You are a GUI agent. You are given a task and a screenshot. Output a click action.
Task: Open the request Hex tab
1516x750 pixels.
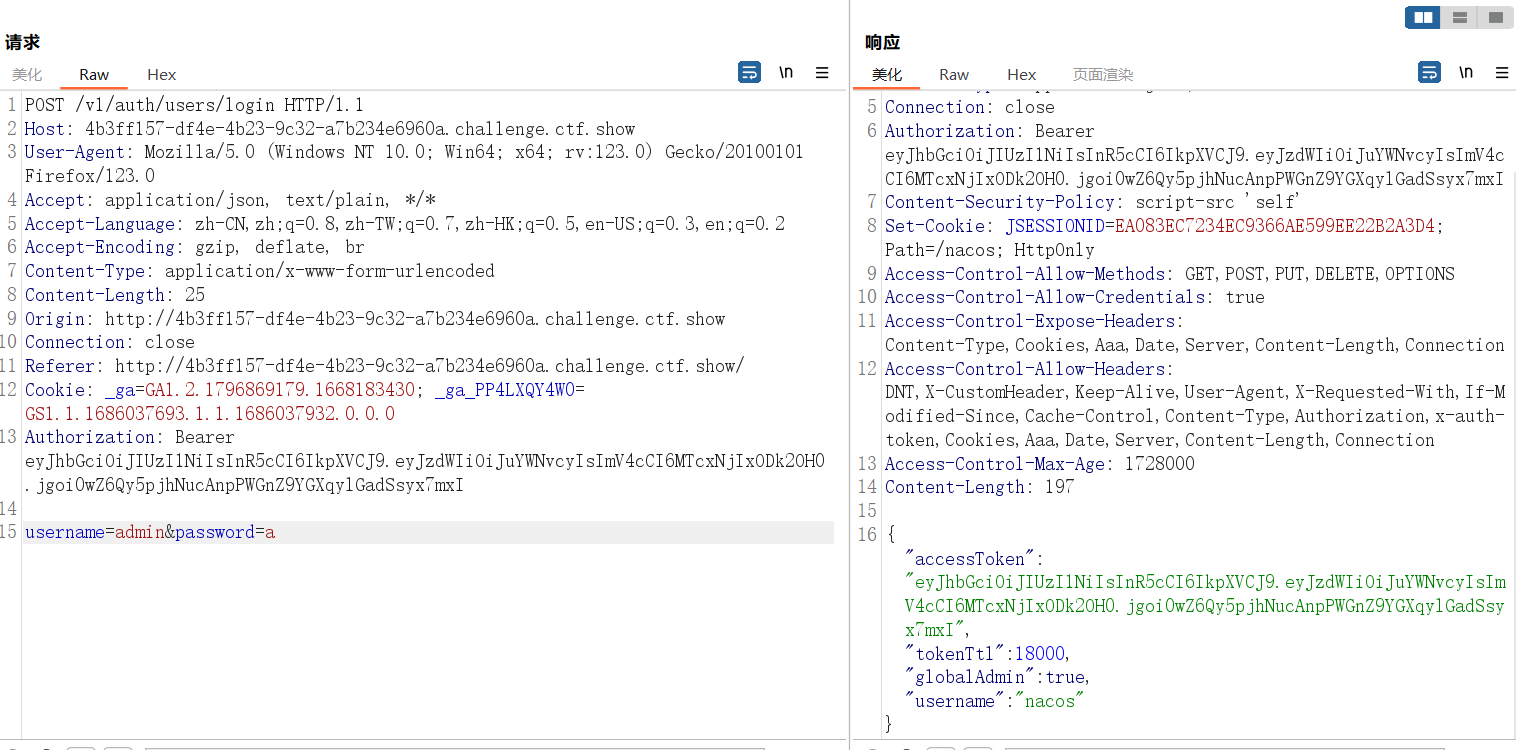coord(161,74)
